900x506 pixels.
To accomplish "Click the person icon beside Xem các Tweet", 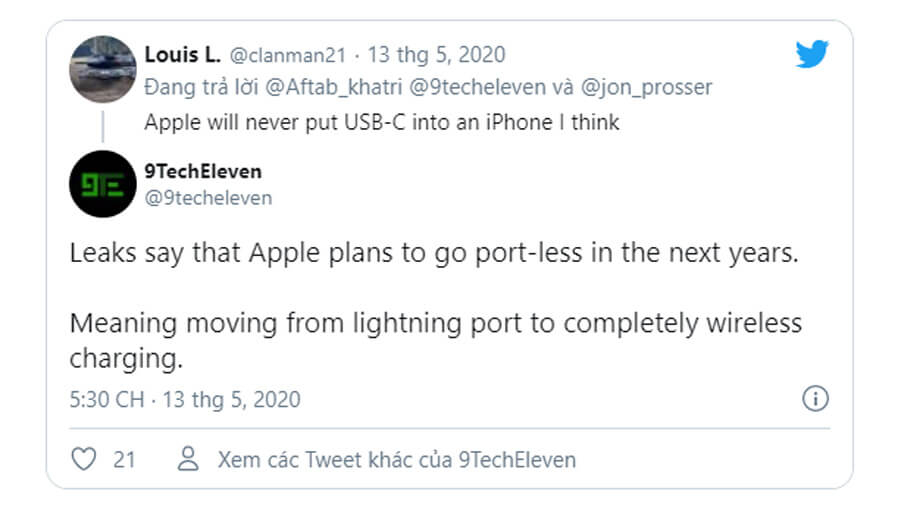I will click(x=187, y=460).
